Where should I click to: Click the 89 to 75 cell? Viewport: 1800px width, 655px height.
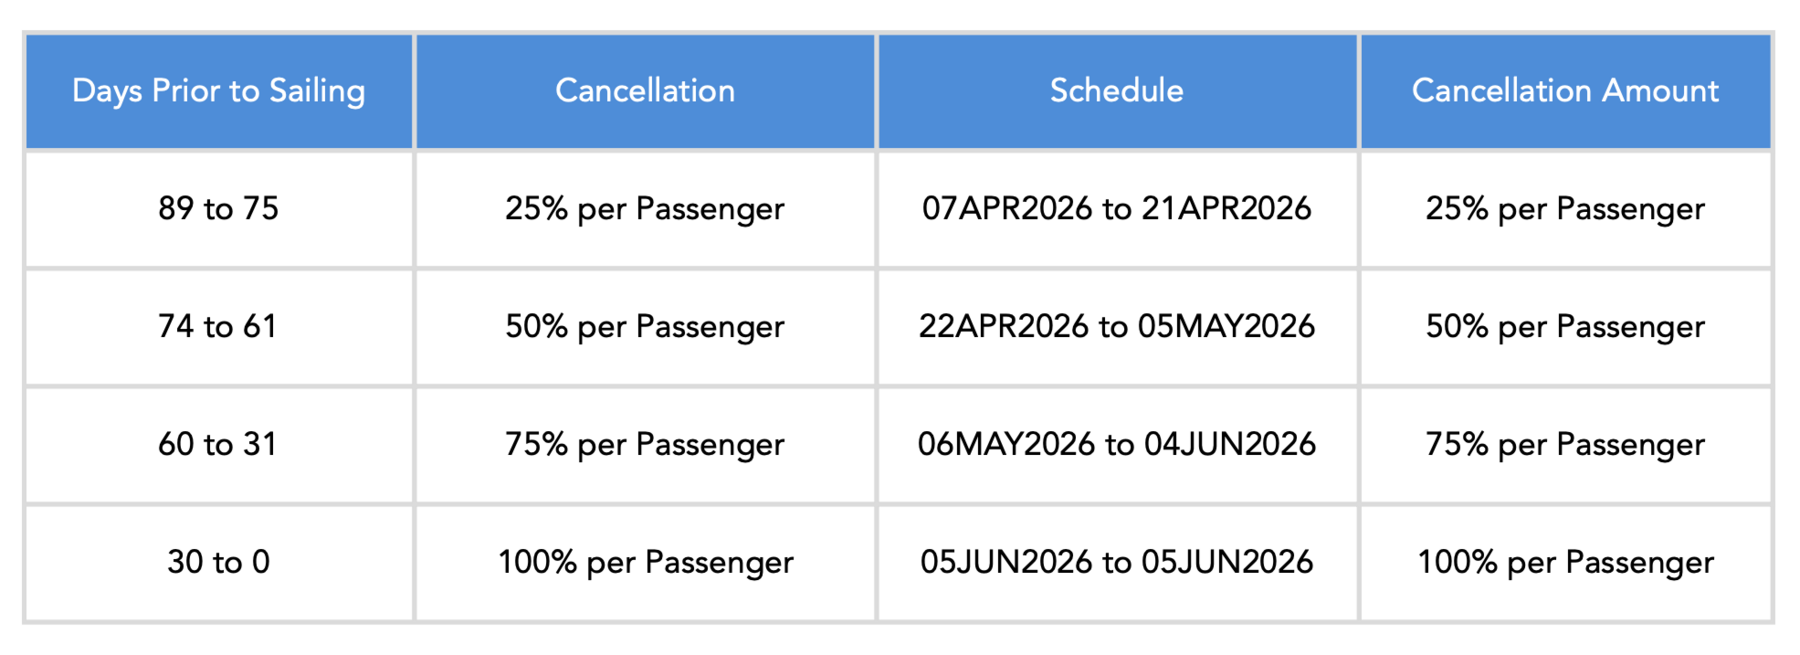click(219, 209)
